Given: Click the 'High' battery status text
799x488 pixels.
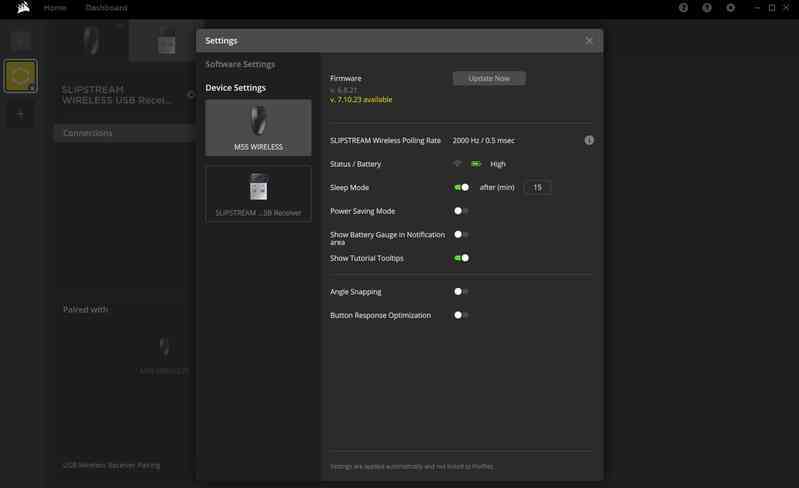Looking at the screenshot, I should click(x=497, y=164).
